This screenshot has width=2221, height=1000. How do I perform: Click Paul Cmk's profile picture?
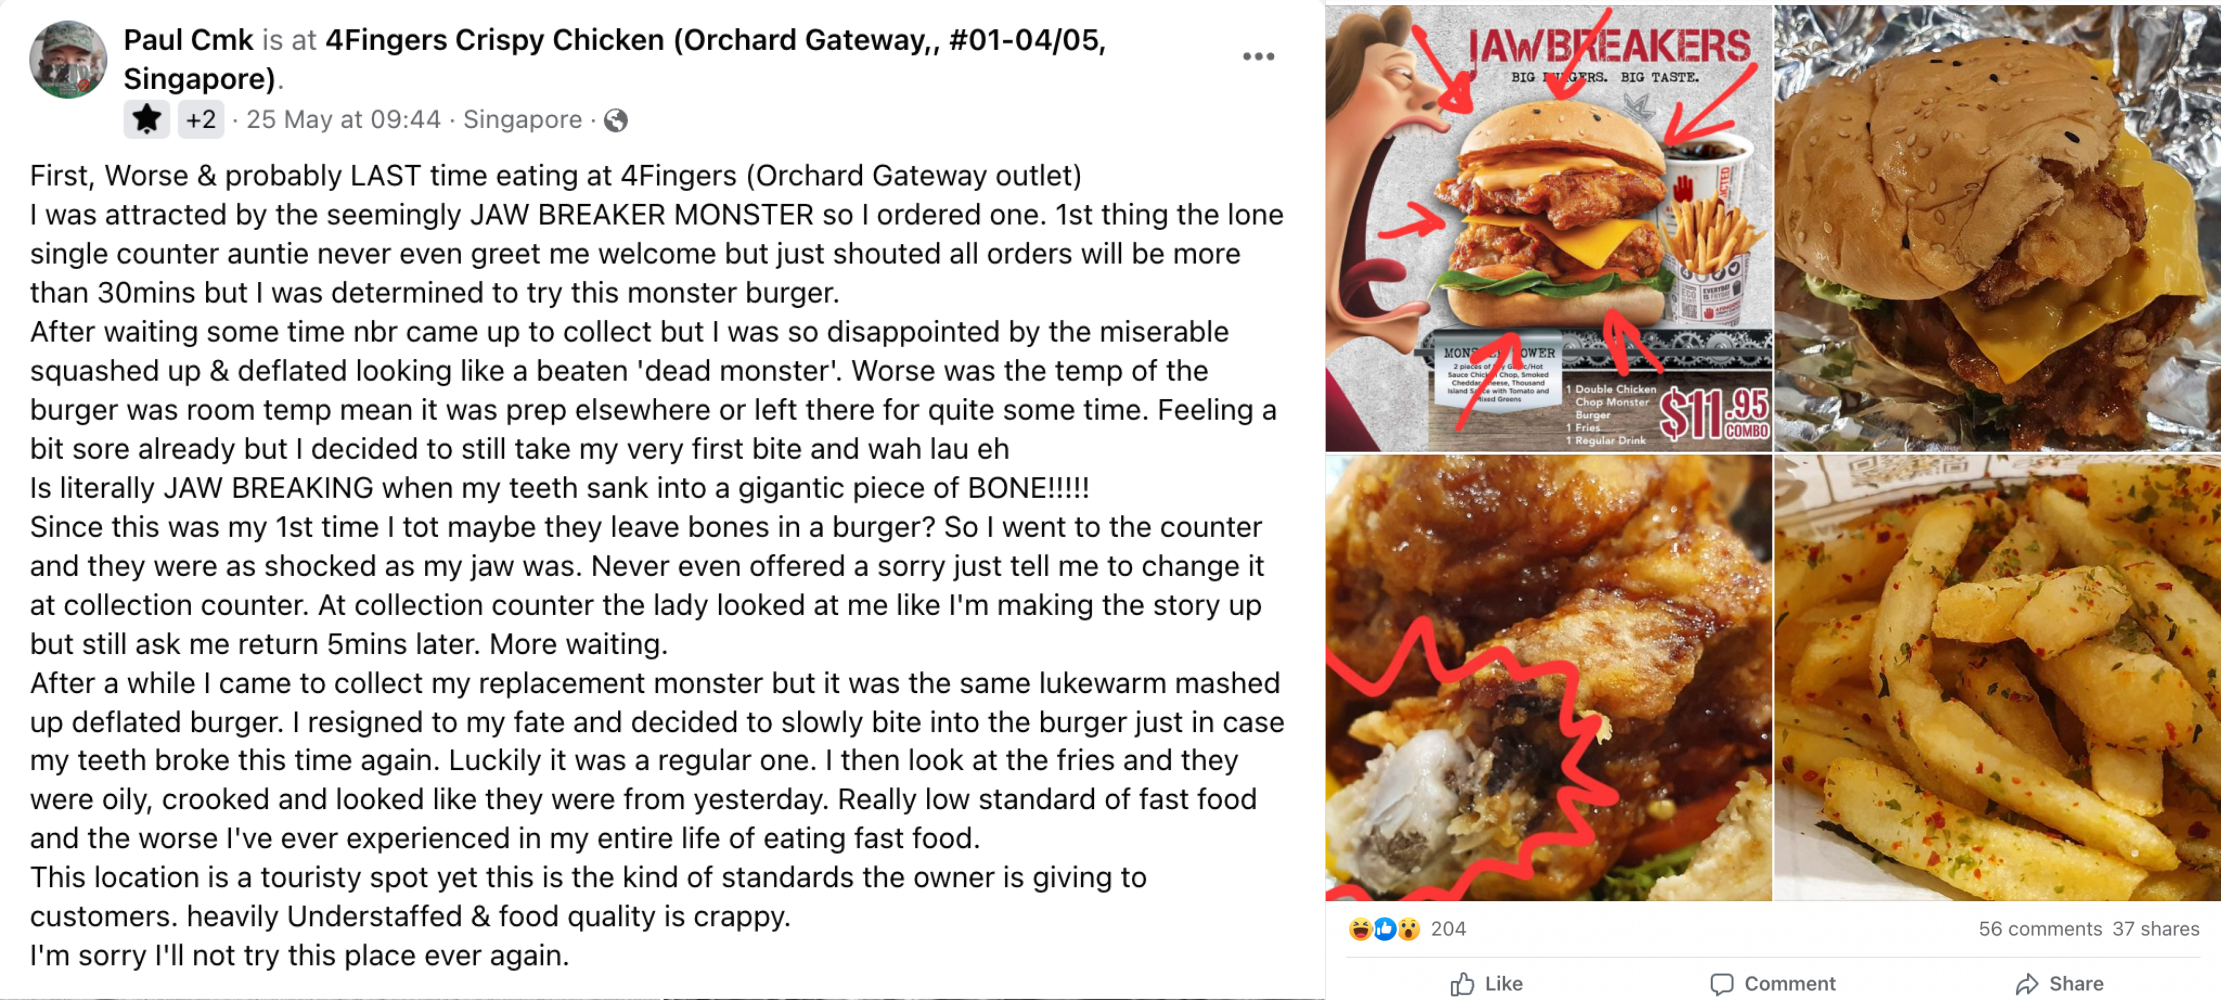(x=68, y=60)
